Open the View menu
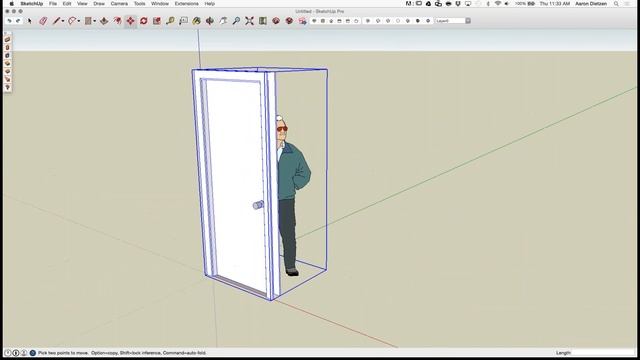This screenshot has height=360, width=640. point(82,4)
